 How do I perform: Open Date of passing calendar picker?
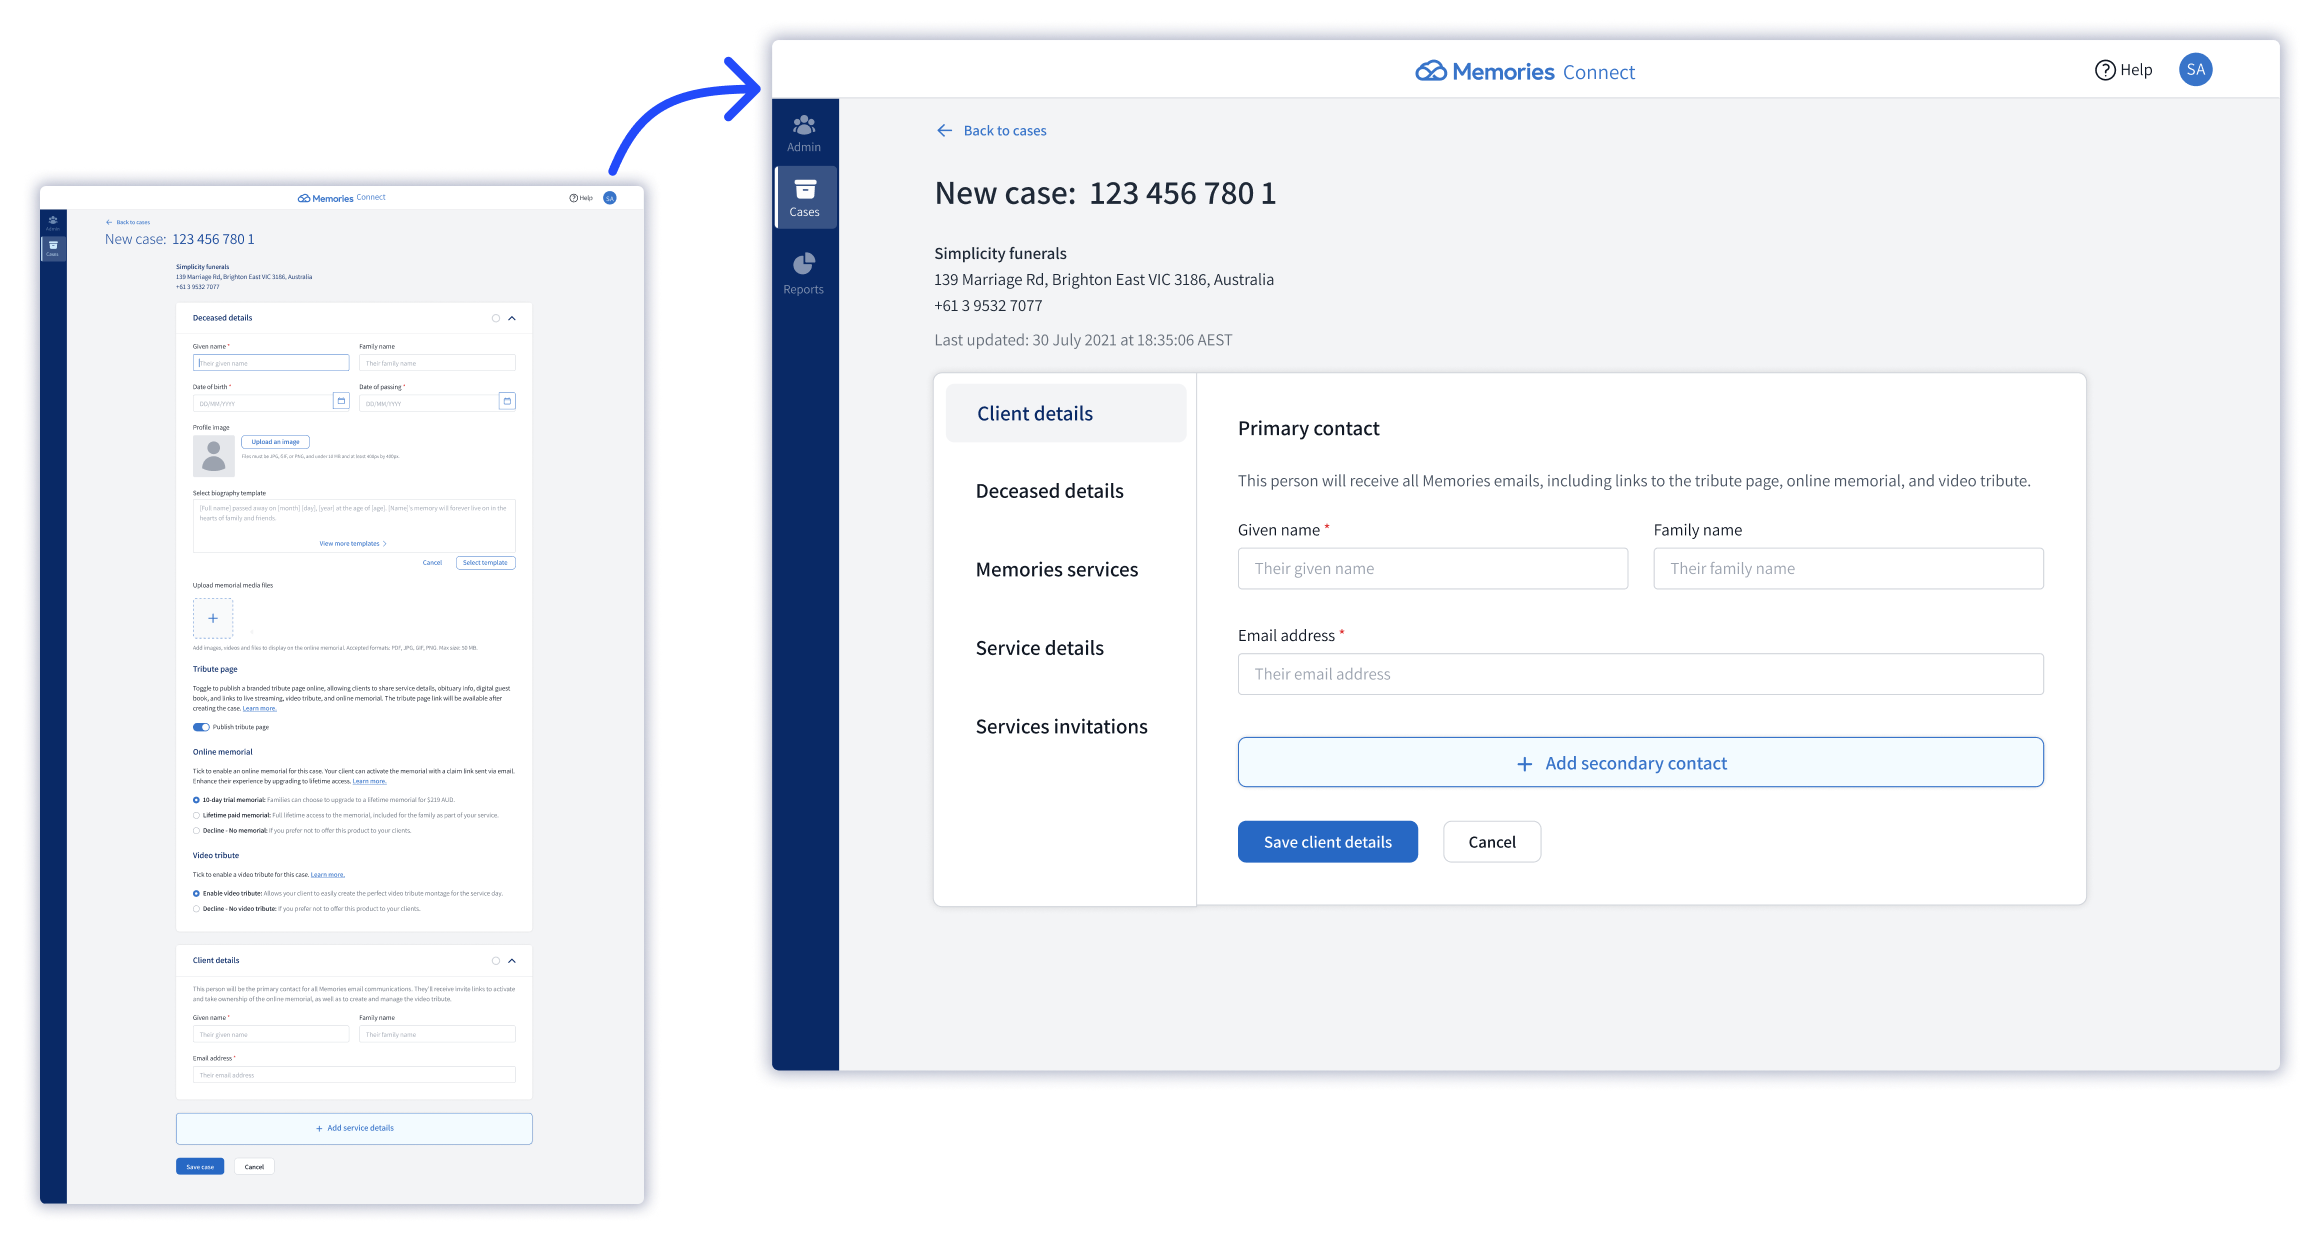coord(507,401)
